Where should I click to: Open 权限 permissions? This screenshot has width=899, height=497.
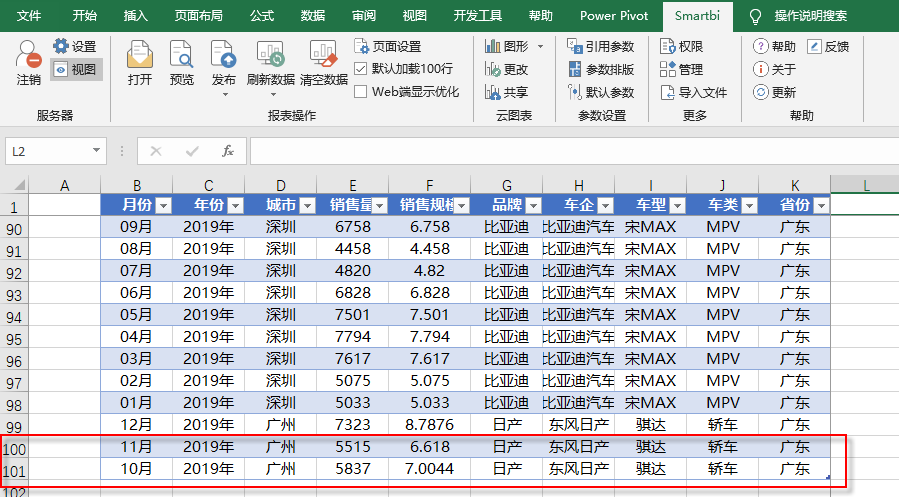tap(681, 46)
